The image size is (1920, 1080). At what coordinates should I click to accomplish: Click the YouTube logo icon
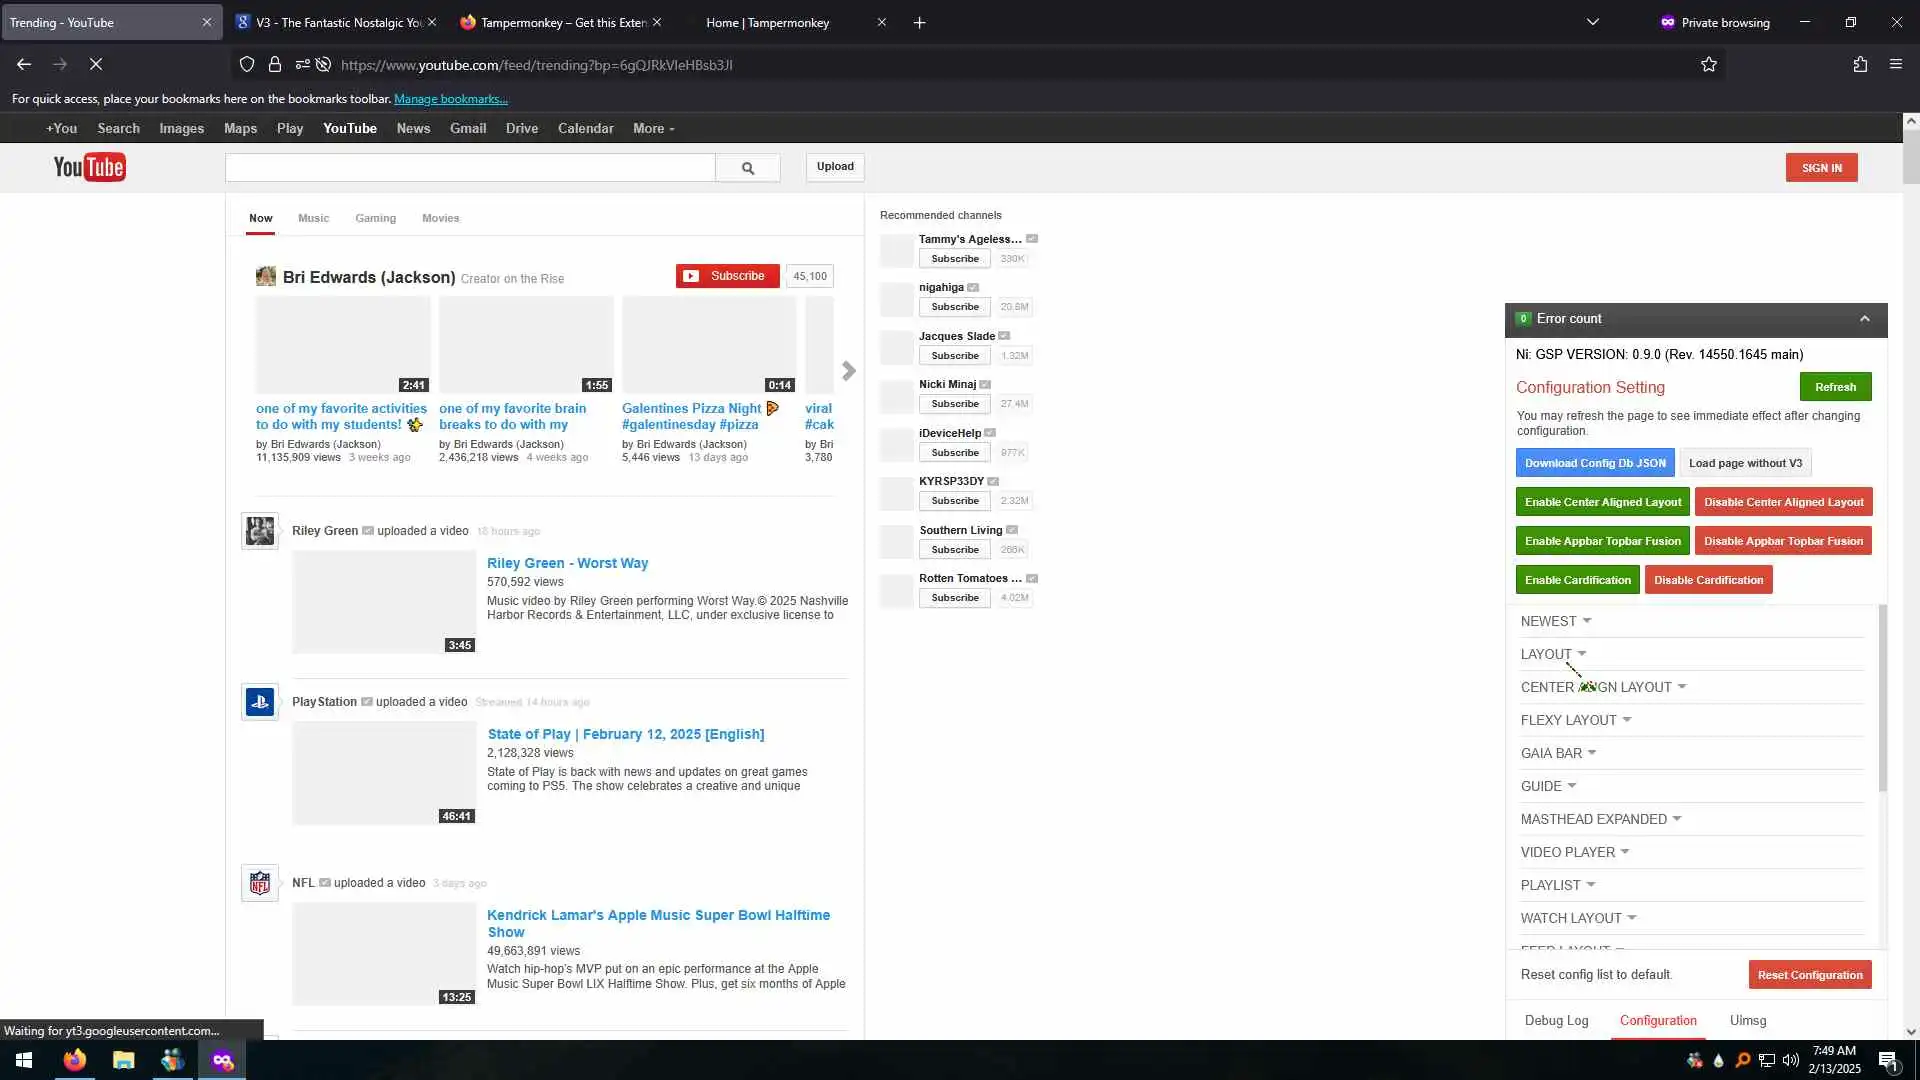click(x=89, y=167)
